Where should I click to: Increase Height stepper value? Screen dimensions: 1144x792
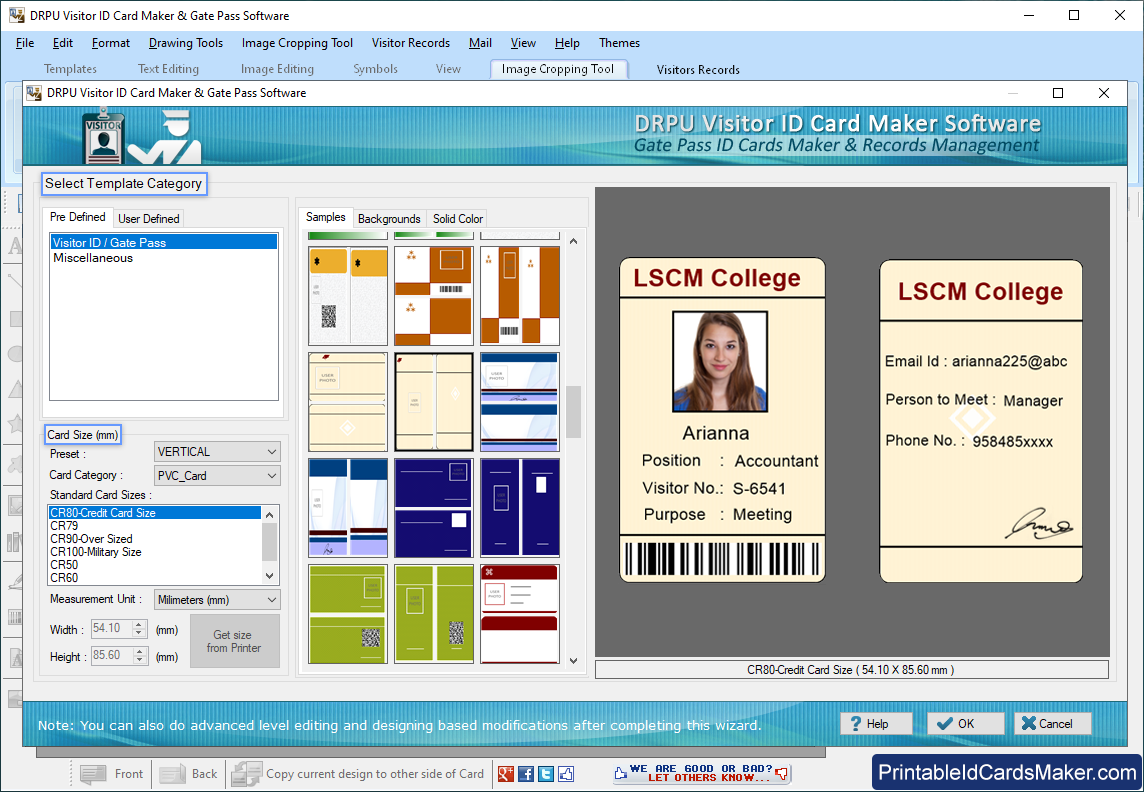pyautogui.click(x=140, y=651)
